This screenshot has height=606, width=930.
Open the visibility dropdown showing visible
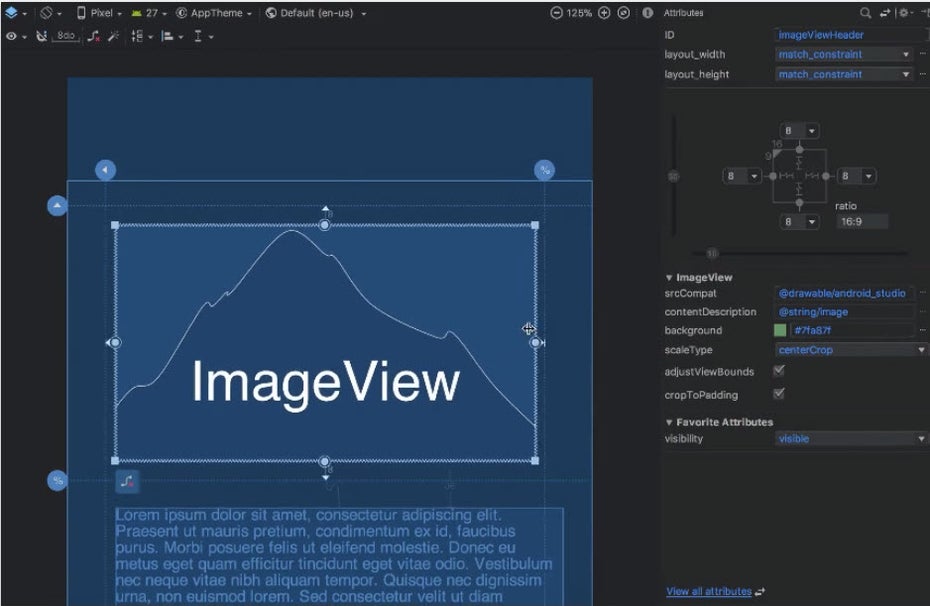851,439
